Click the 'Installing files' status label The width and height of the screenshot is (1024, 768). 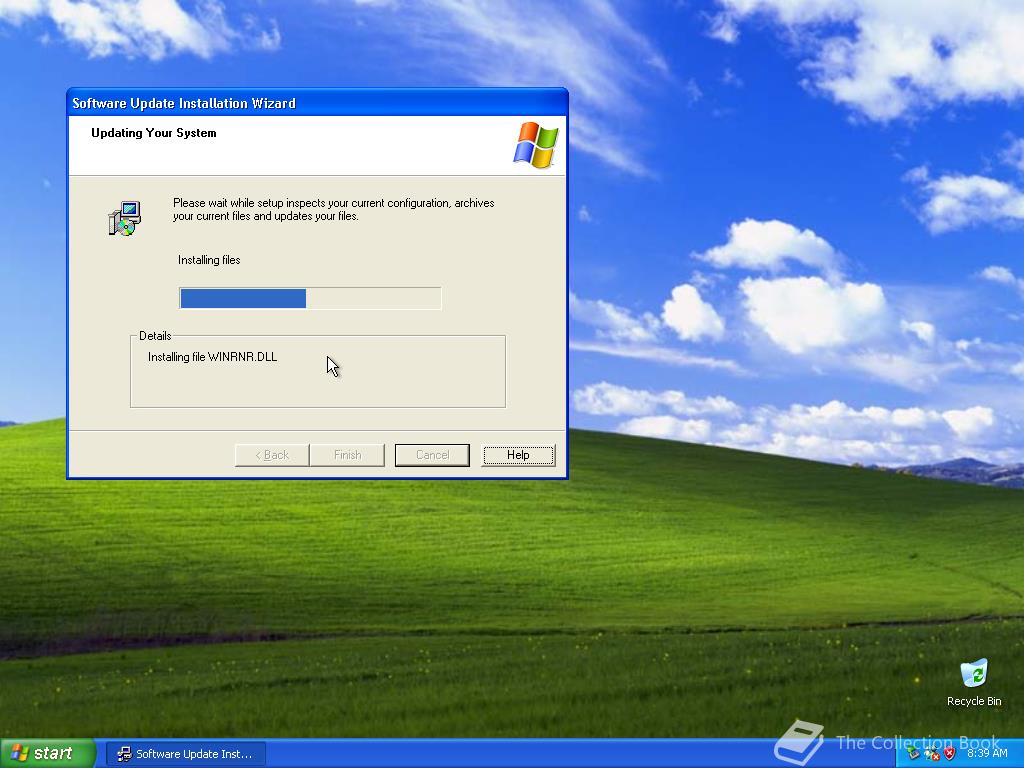(x=209, y=260)
